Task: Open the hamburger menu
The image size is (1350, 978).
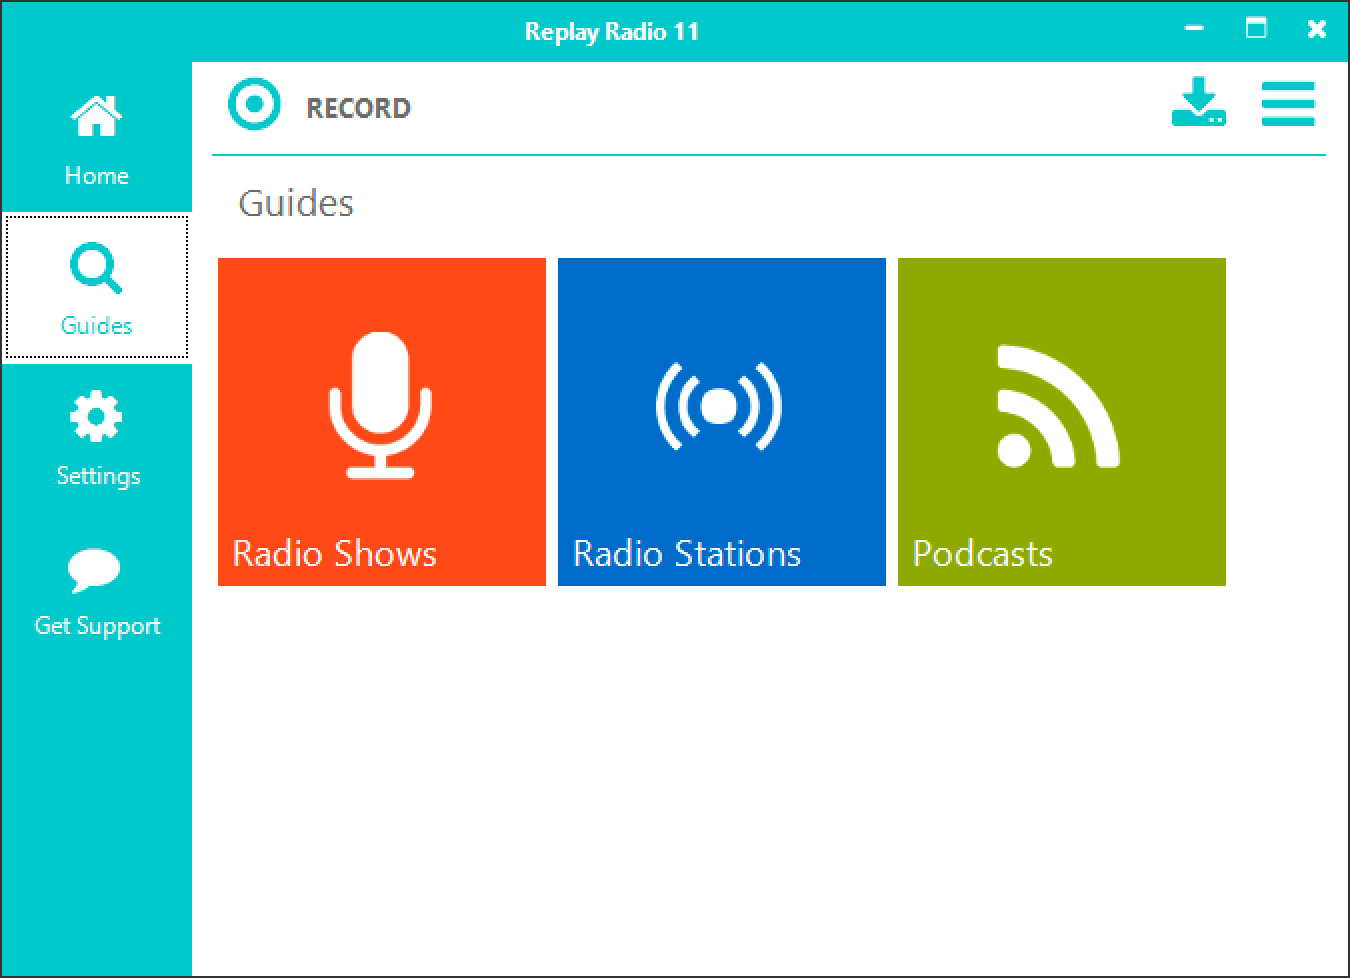Action: pos(1287,103)
